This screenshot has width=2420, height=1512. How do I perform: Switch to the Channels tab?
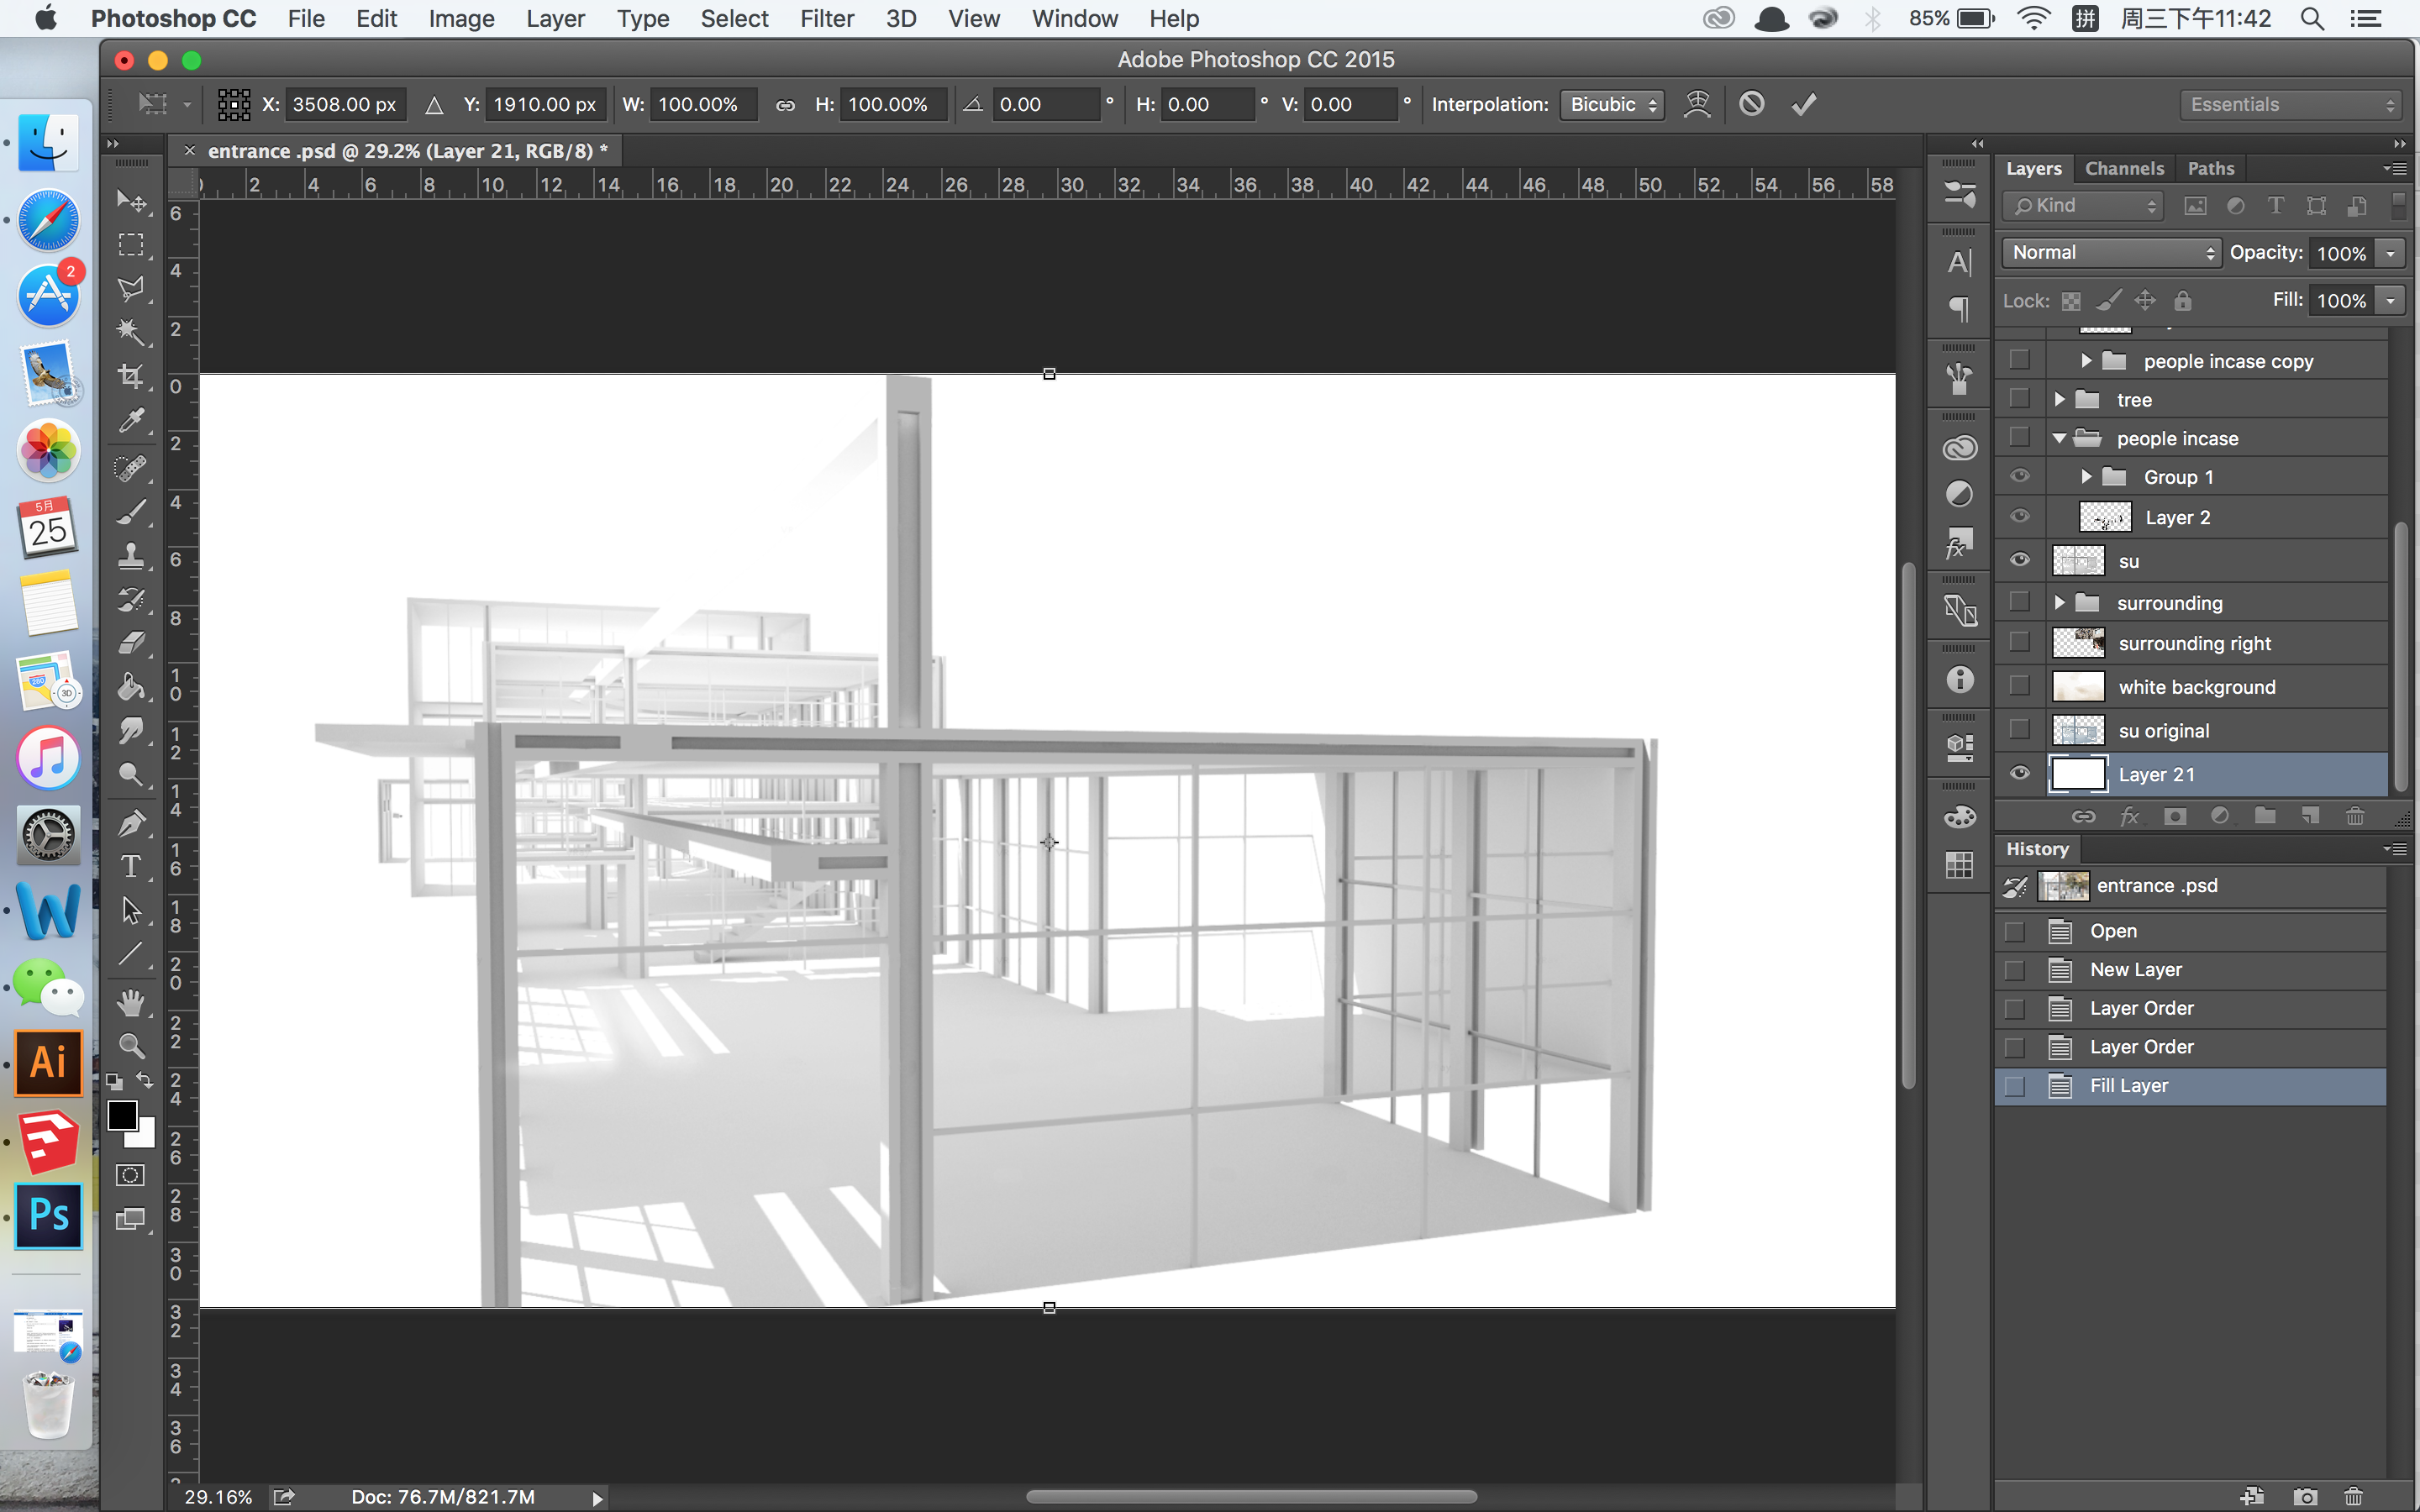2124,169
